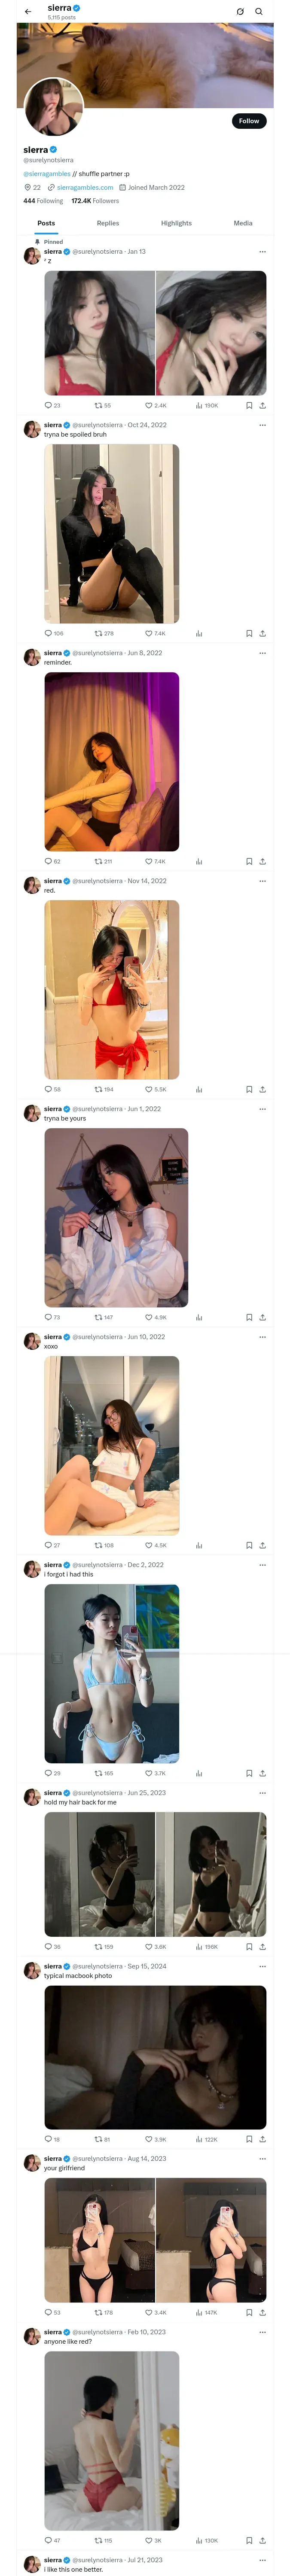This screenshot has width=290, height=2576.
Task: Bookmark the "your girlfriend" post
Action: [x=249, y=2313]
